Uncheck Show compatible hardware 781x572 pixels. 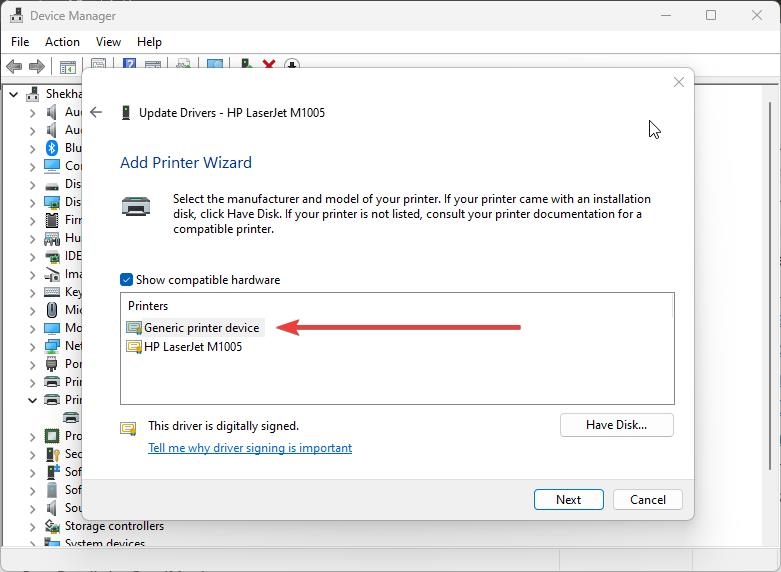[127, 280]
